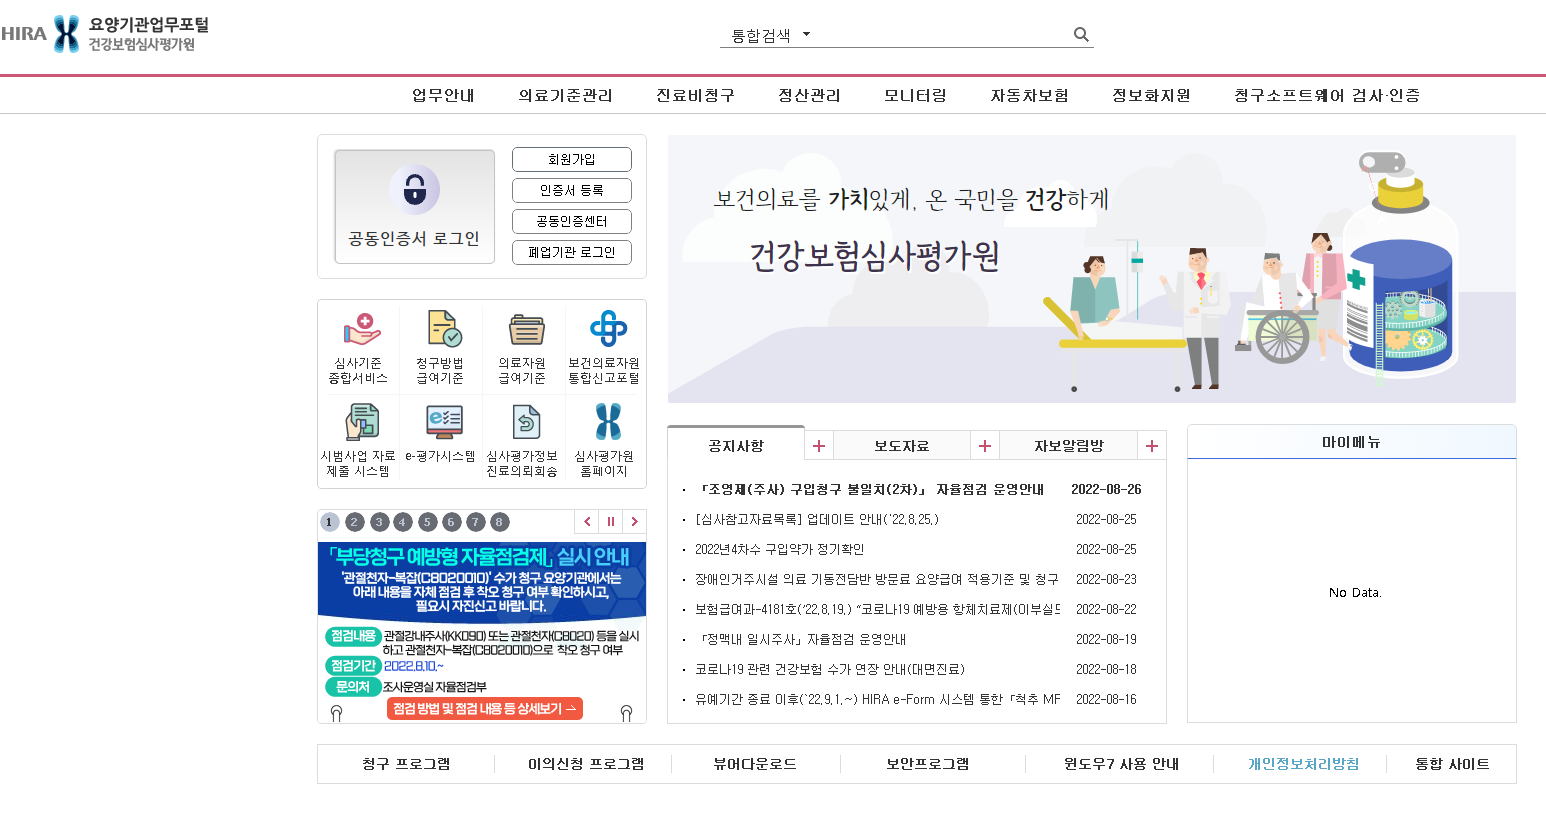
Task: Open 모니터링 menu
Action: pos(915,96)
